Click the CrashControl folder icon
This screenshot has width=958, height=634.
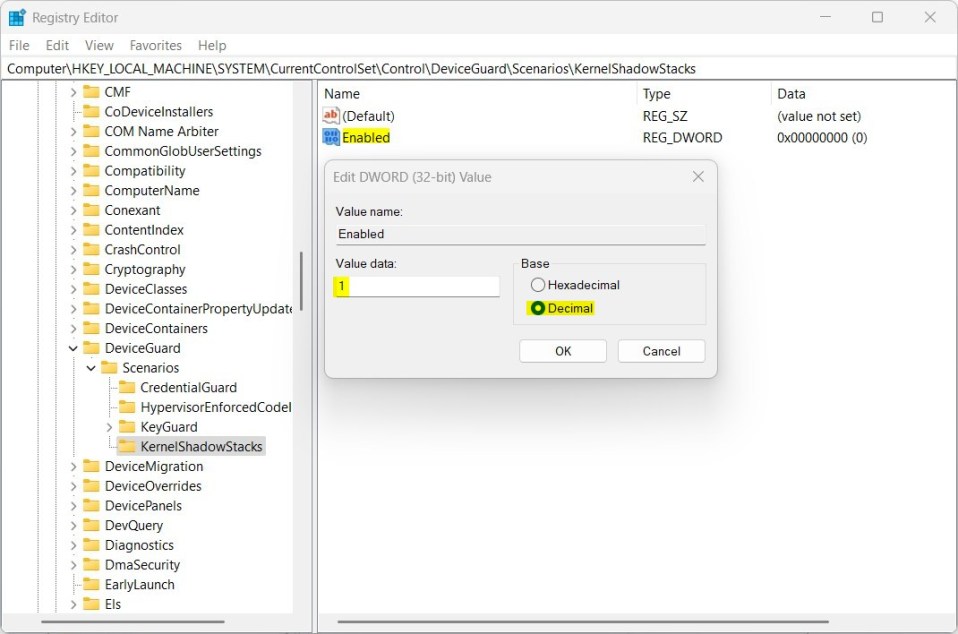[x=91, y=249]
